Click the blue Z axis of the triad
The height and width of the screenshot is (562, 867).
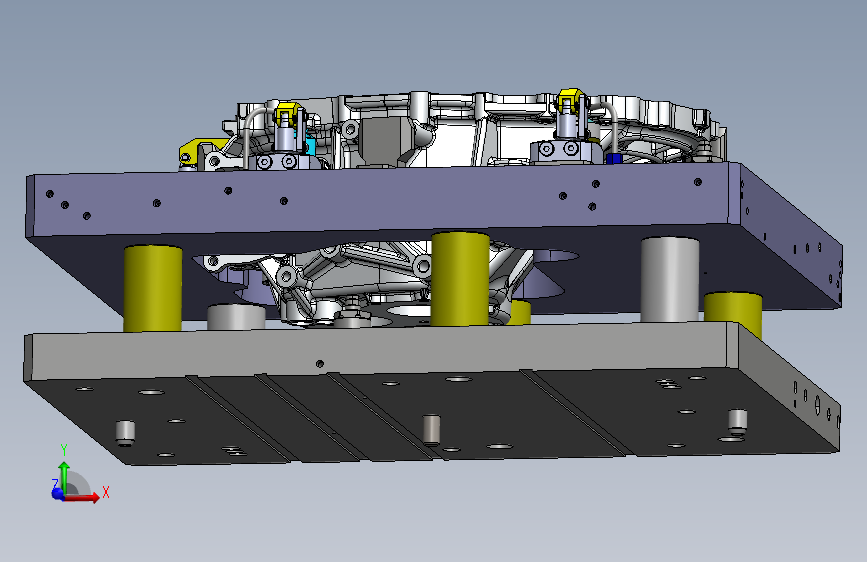57,493
